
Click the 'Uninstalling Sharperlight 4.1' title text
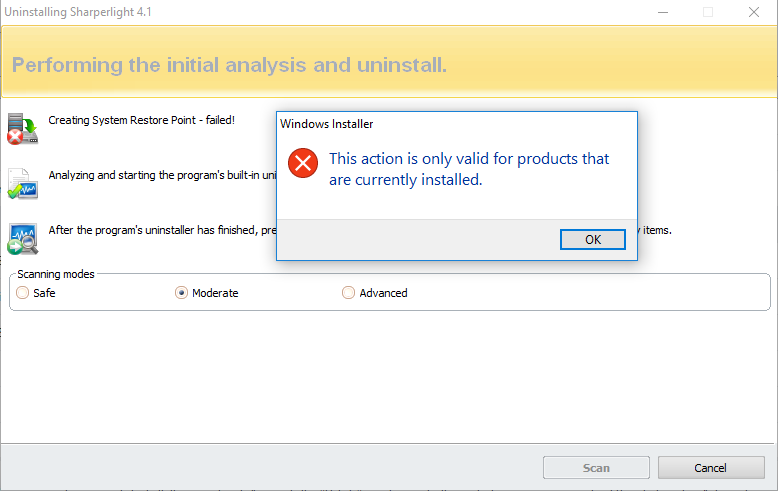(x=78, y=12)
